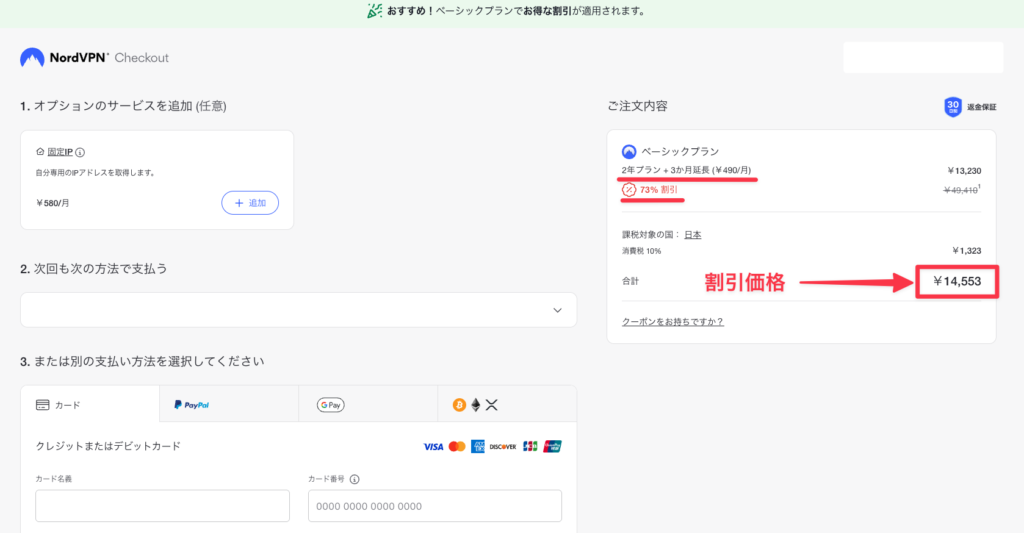Image resolution: width=1024 pixels, height=533 pixels.
Task: Click the 73% discount percent badge icon
Action: [628, 189]
